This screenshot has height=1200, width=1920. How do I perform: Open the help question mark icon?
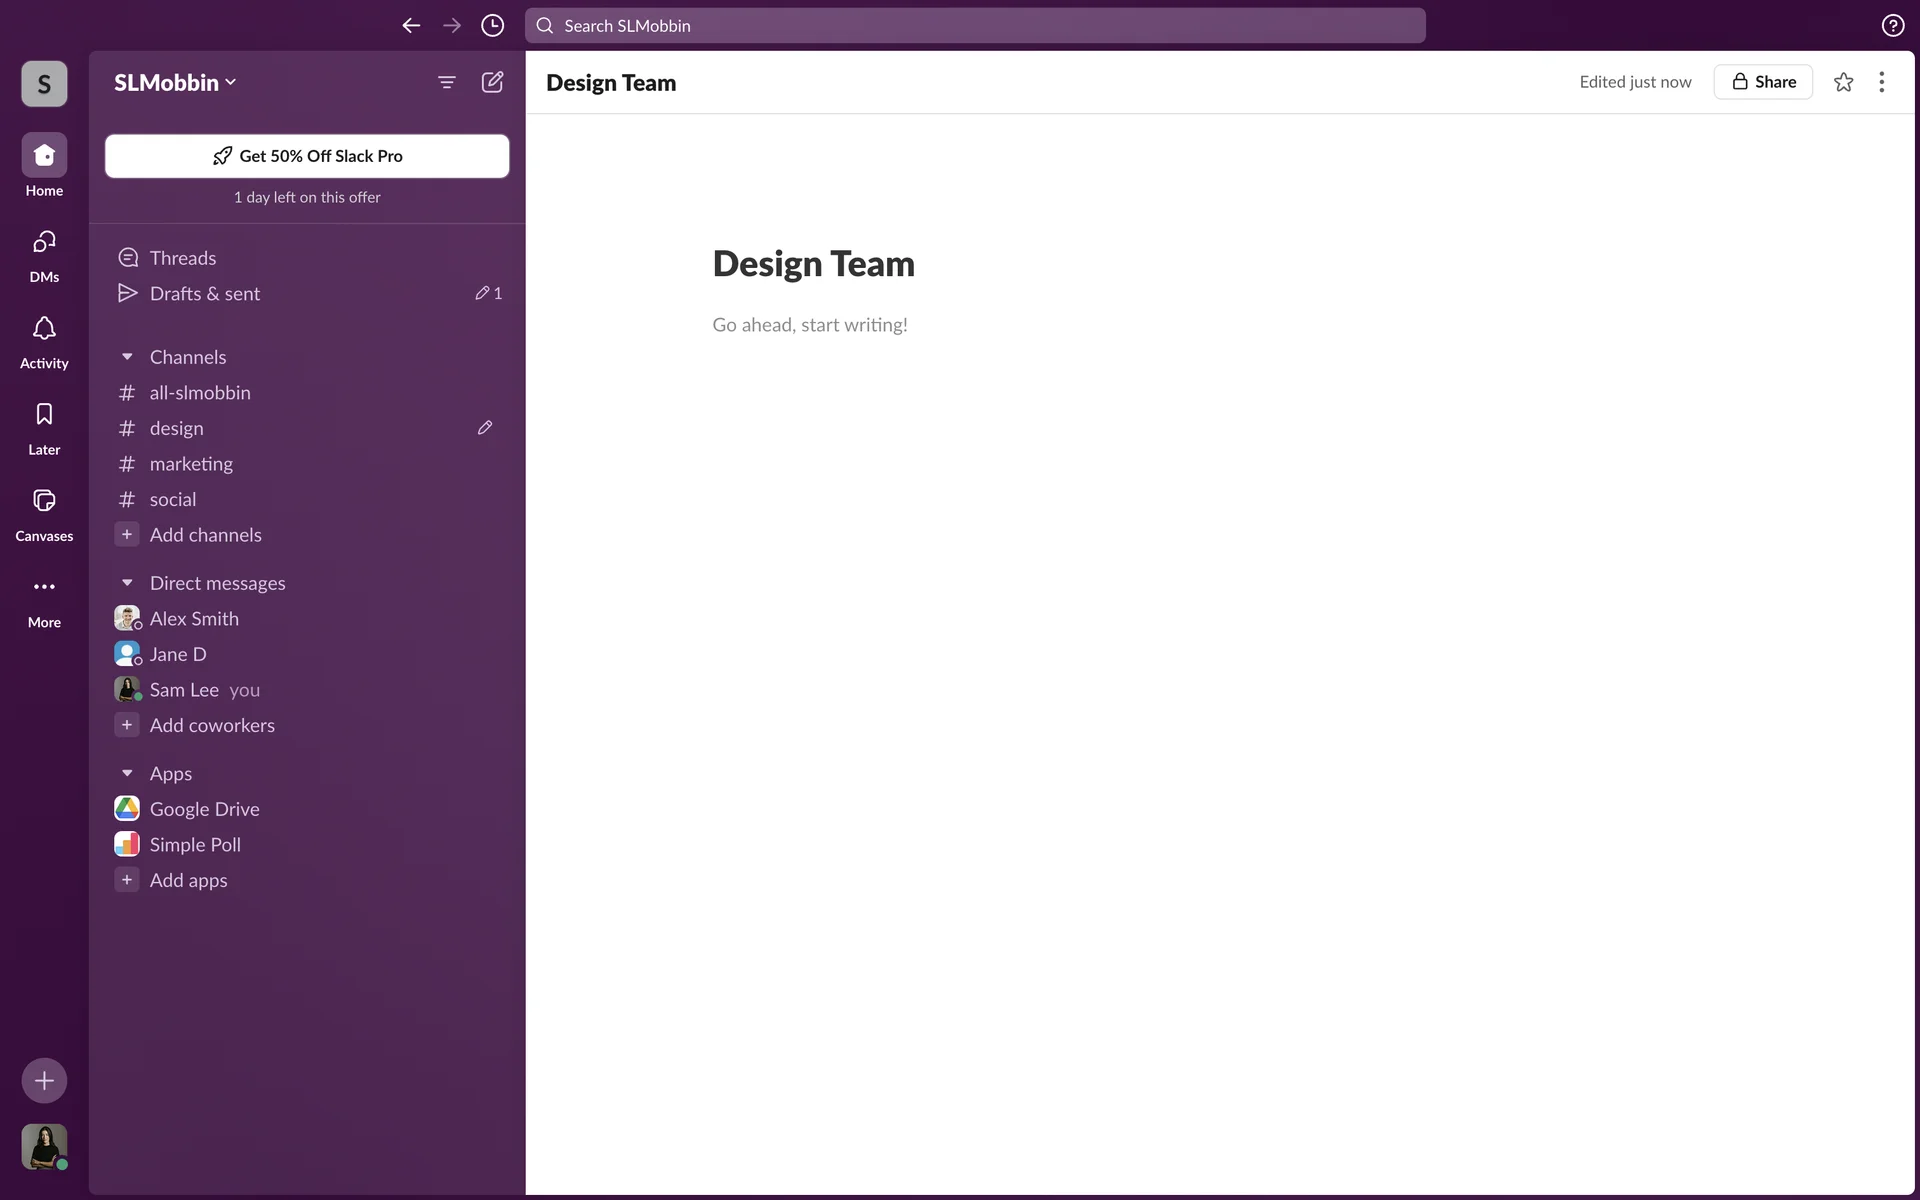pos(1892,26)
